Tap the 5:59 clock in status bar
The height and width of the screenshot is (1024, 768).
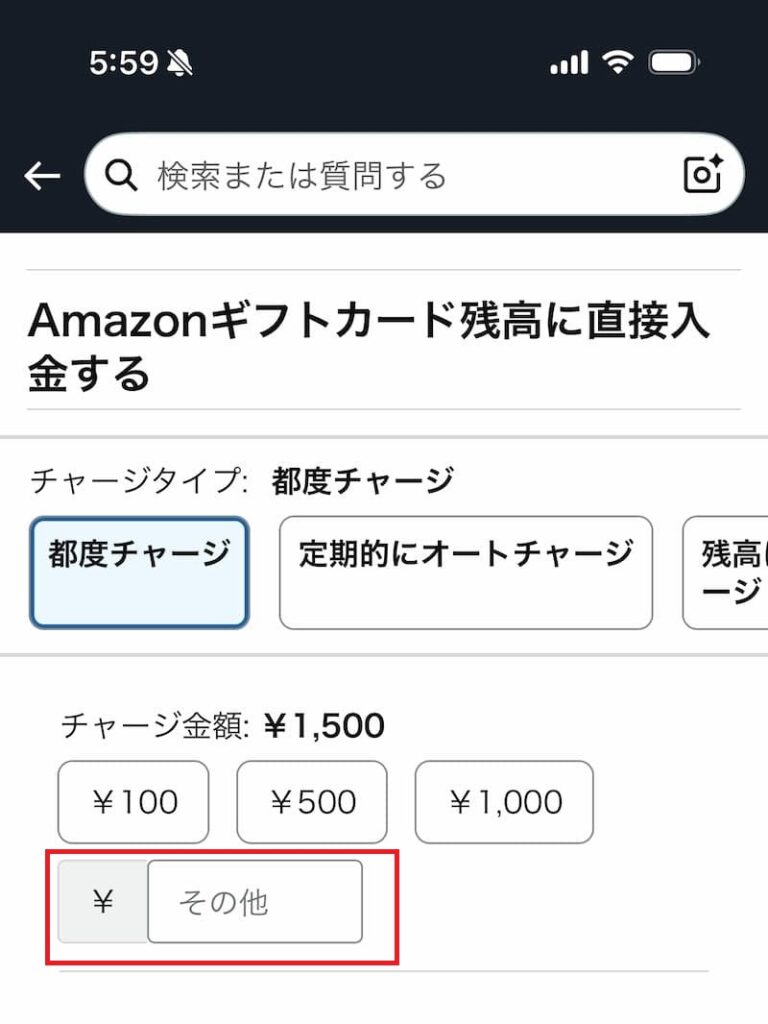click(123, 64)
